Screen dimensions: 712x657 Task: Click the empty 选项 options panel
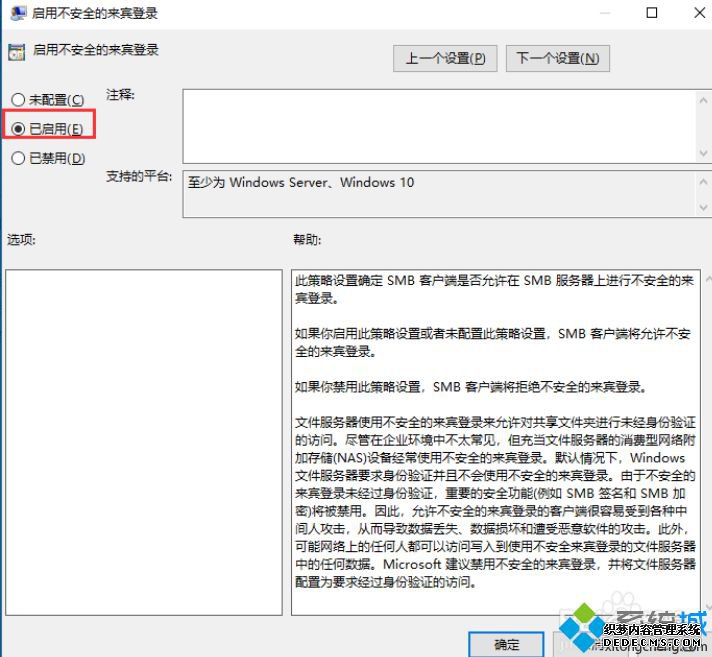click(x=144, y=442)
